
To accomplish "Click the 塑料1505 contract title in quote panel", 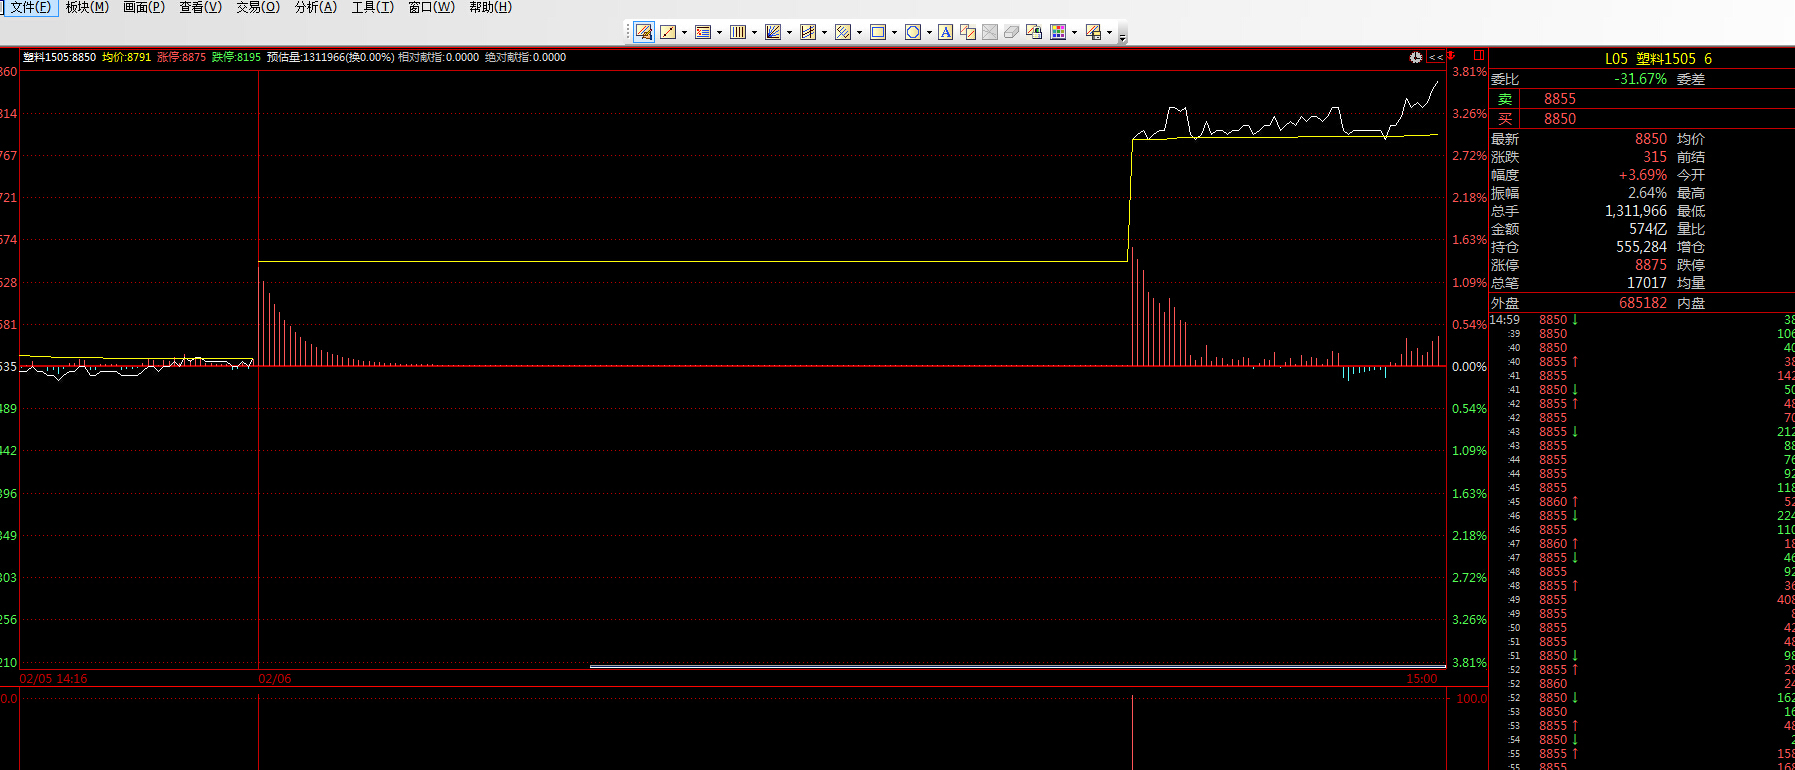I will coord(1665,59).
